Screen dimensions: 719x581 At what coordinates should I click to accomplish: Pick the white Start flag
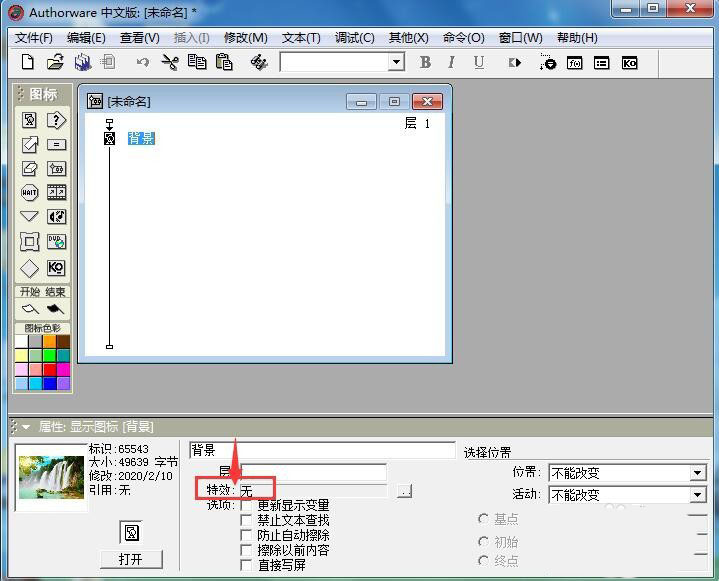pos(30,309)
